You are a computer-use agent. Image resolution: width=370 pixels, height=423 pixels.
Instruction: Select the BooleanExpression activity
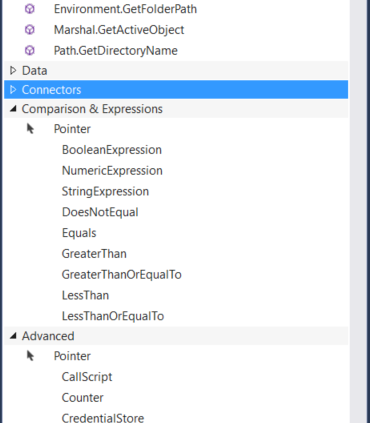pos(112,150)
